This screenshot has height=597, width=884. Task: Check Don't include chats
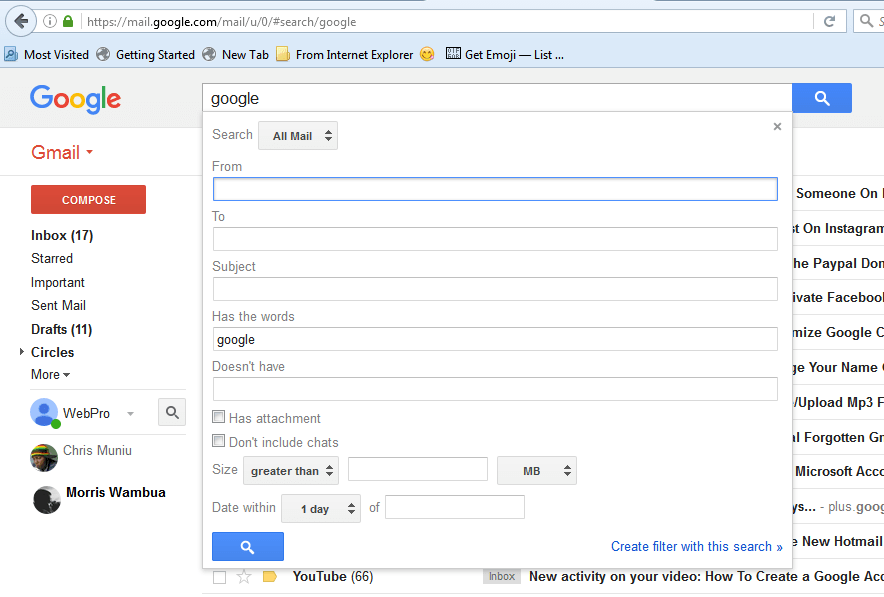[218, 440]
